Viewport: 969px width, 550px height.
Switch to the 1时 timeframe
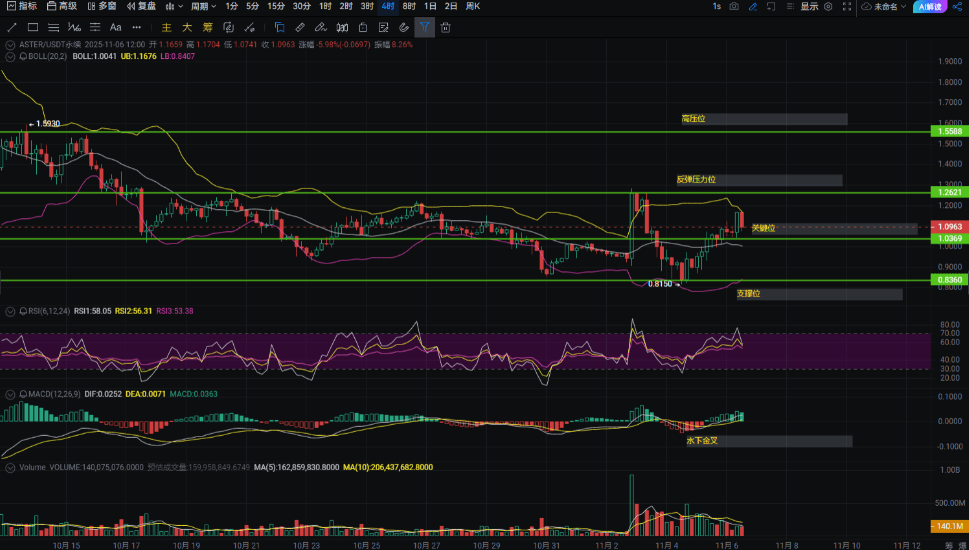pos(325,6)
